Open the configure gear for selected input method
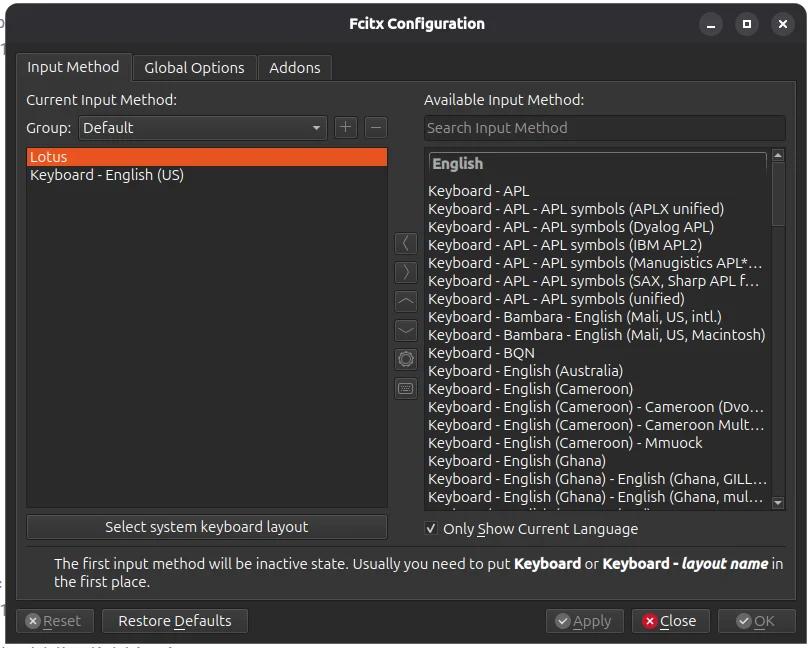Screen dimensions: 810x648 (406, 359)
